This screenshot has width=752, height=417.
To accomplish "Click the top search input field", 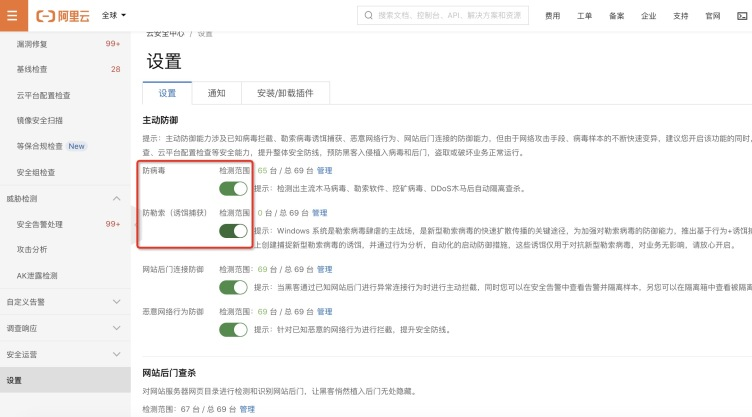I will click(x=450, y=16).
